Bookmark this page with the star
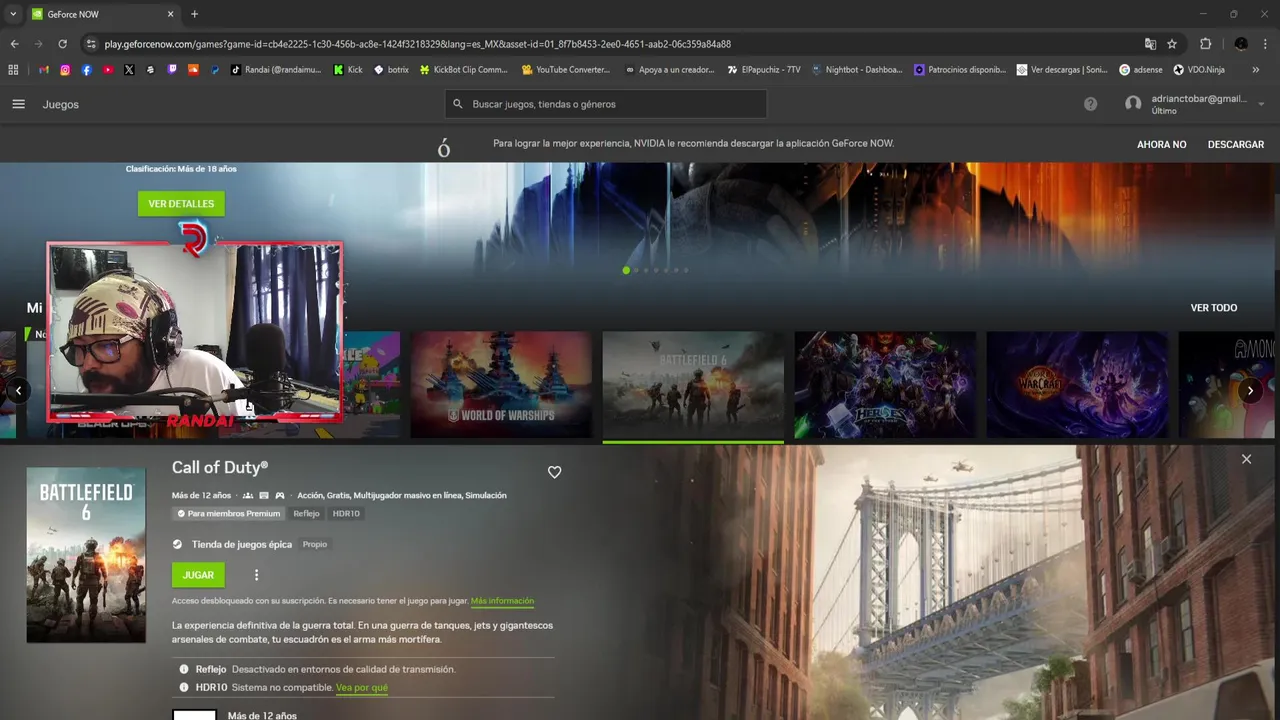Viewport: 1280px width, 720px height. pos(1172,44)
